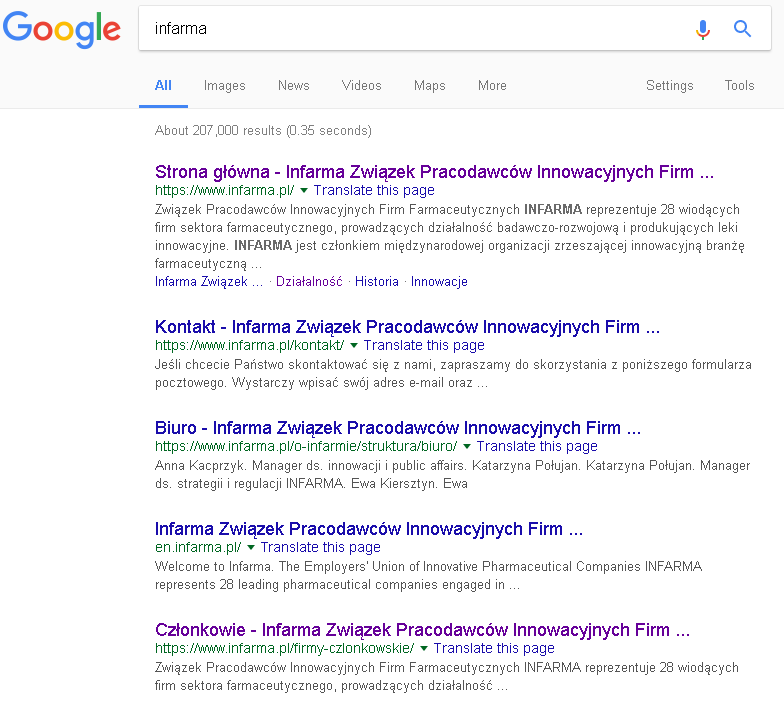This screenshot has width=784, height=715.
Task: Open the News tab
Action: point(293,86)
